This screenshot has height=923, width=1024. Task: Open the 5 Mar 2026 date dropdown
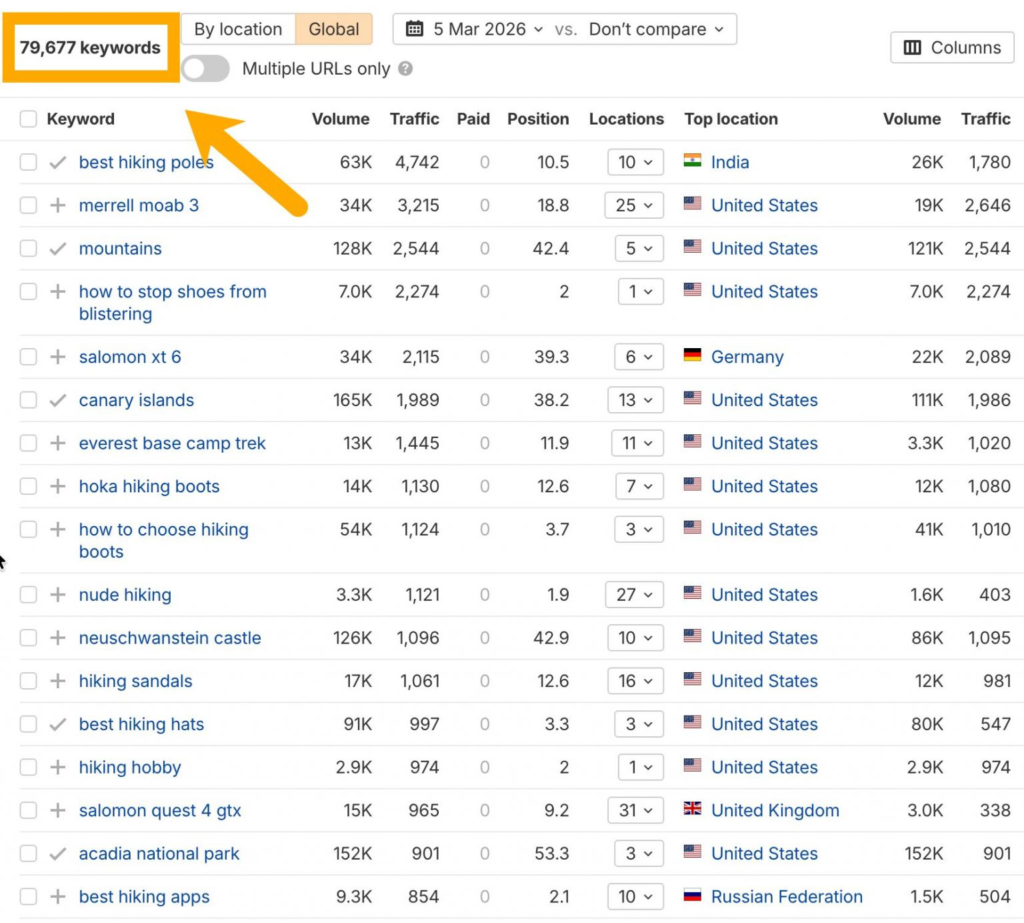[475, 29]
